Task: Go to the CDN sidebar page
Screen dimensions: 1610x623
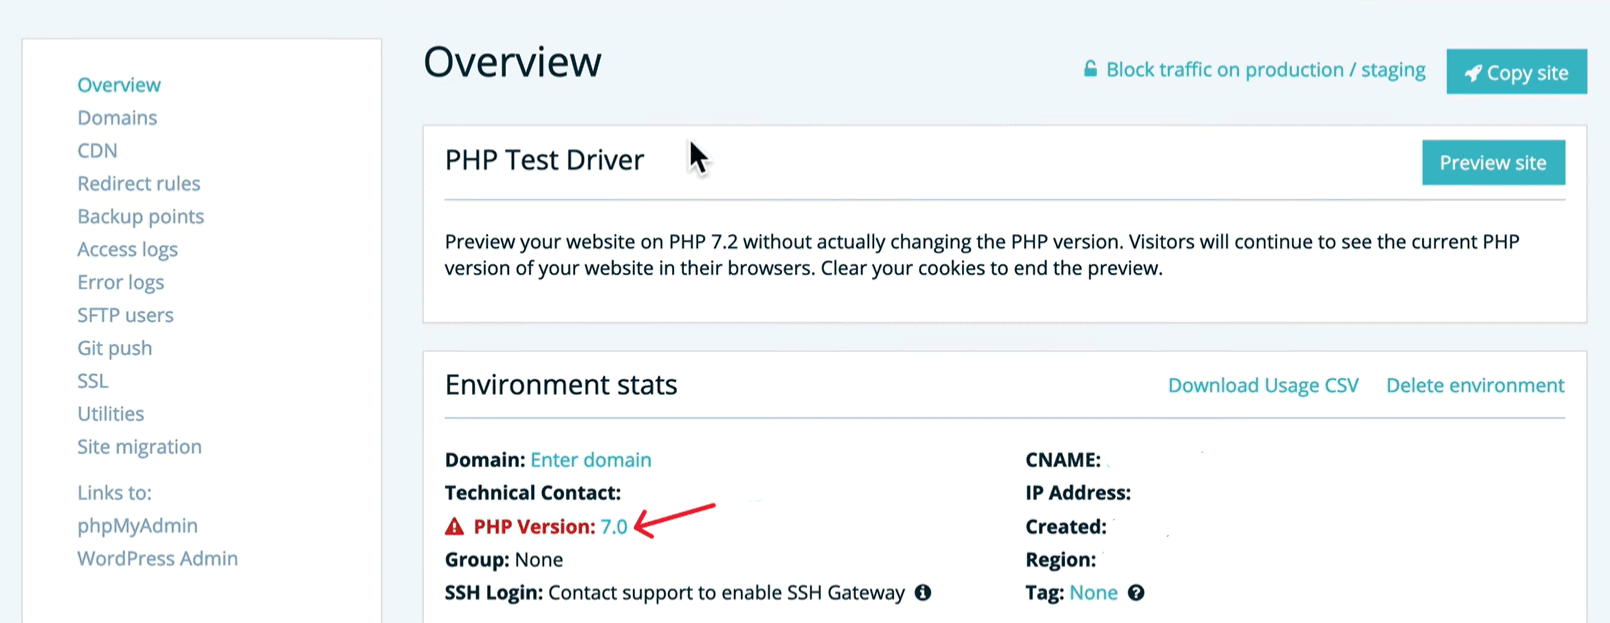Action: click(97, 151)
